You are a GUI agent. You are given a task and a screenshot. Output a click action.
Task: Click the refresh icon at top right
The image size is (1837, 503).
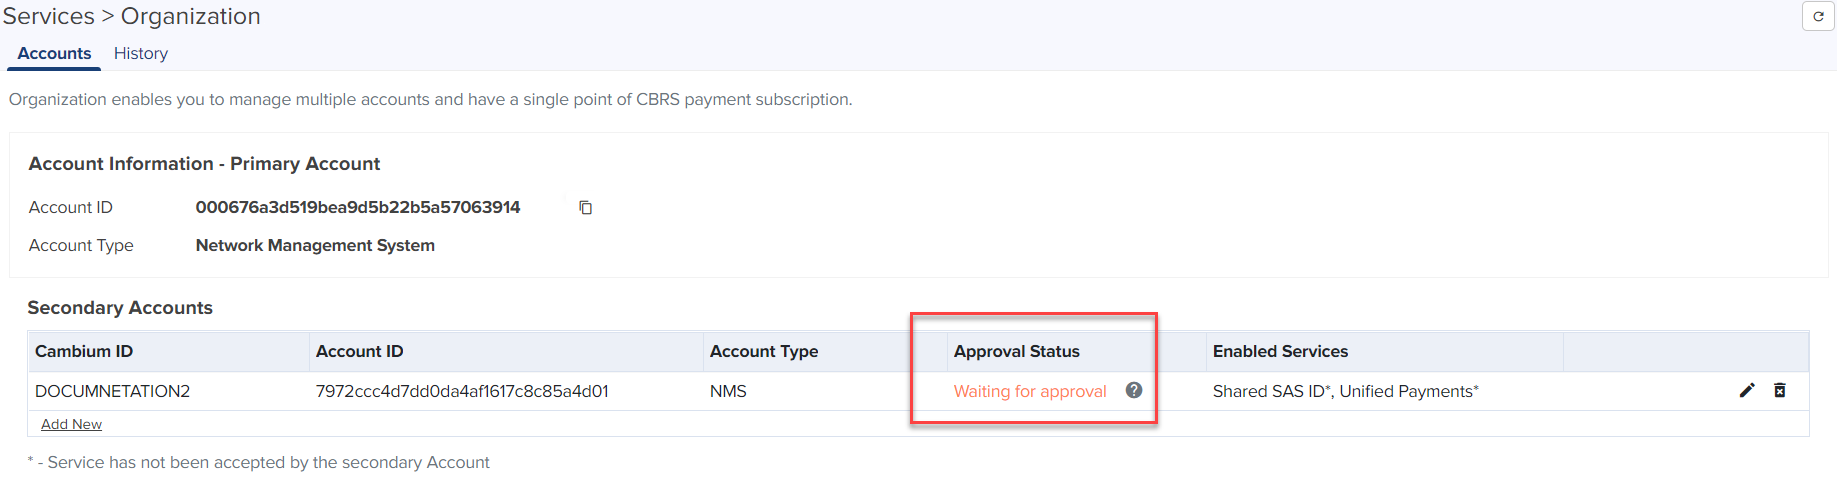coord(1818,17)
